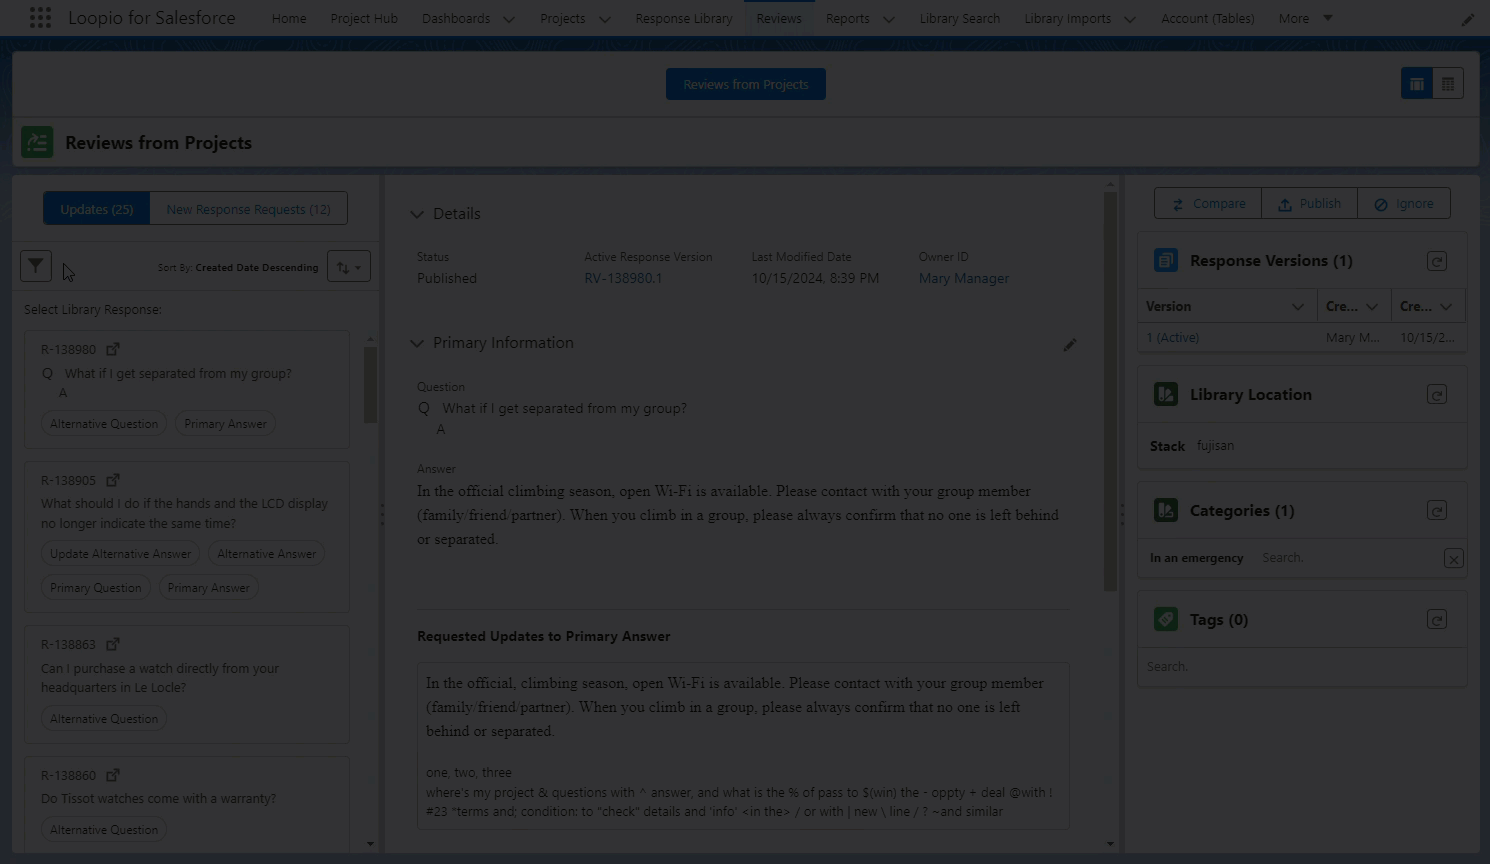1490x864 pixels.
Task: Click the Ignore button
Action: click(x=1404, y=203)
